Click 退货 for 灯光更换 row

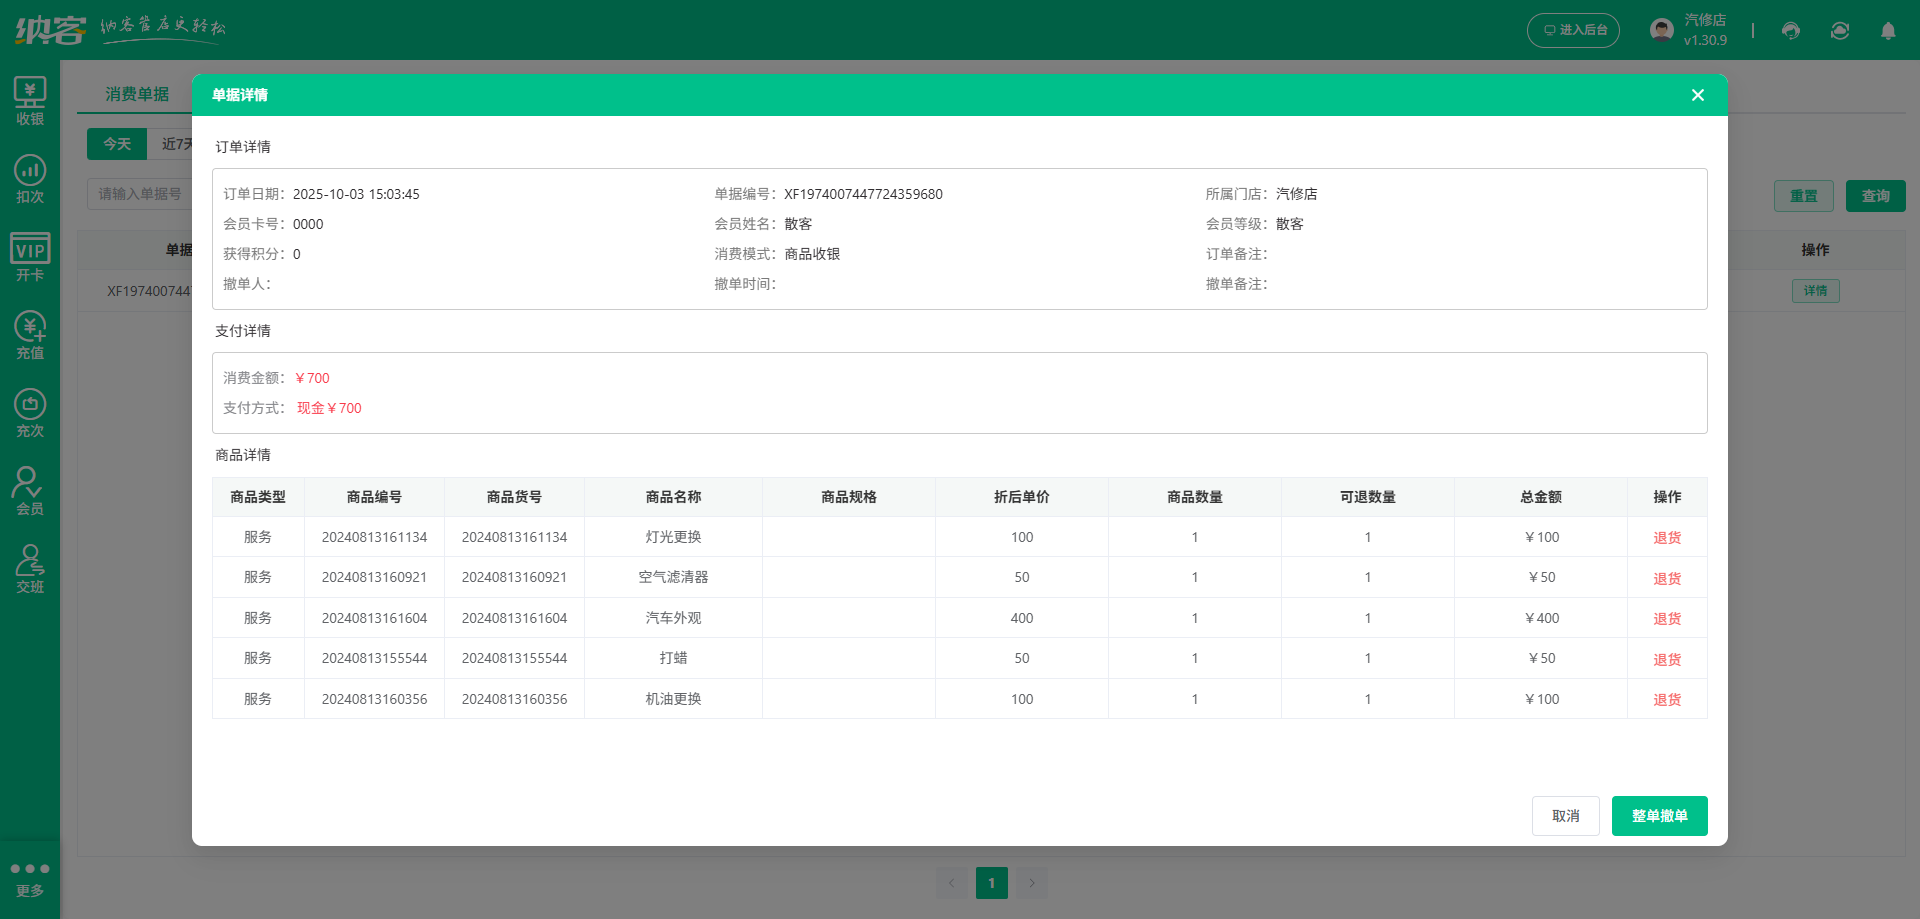(x=1666, y=538)
